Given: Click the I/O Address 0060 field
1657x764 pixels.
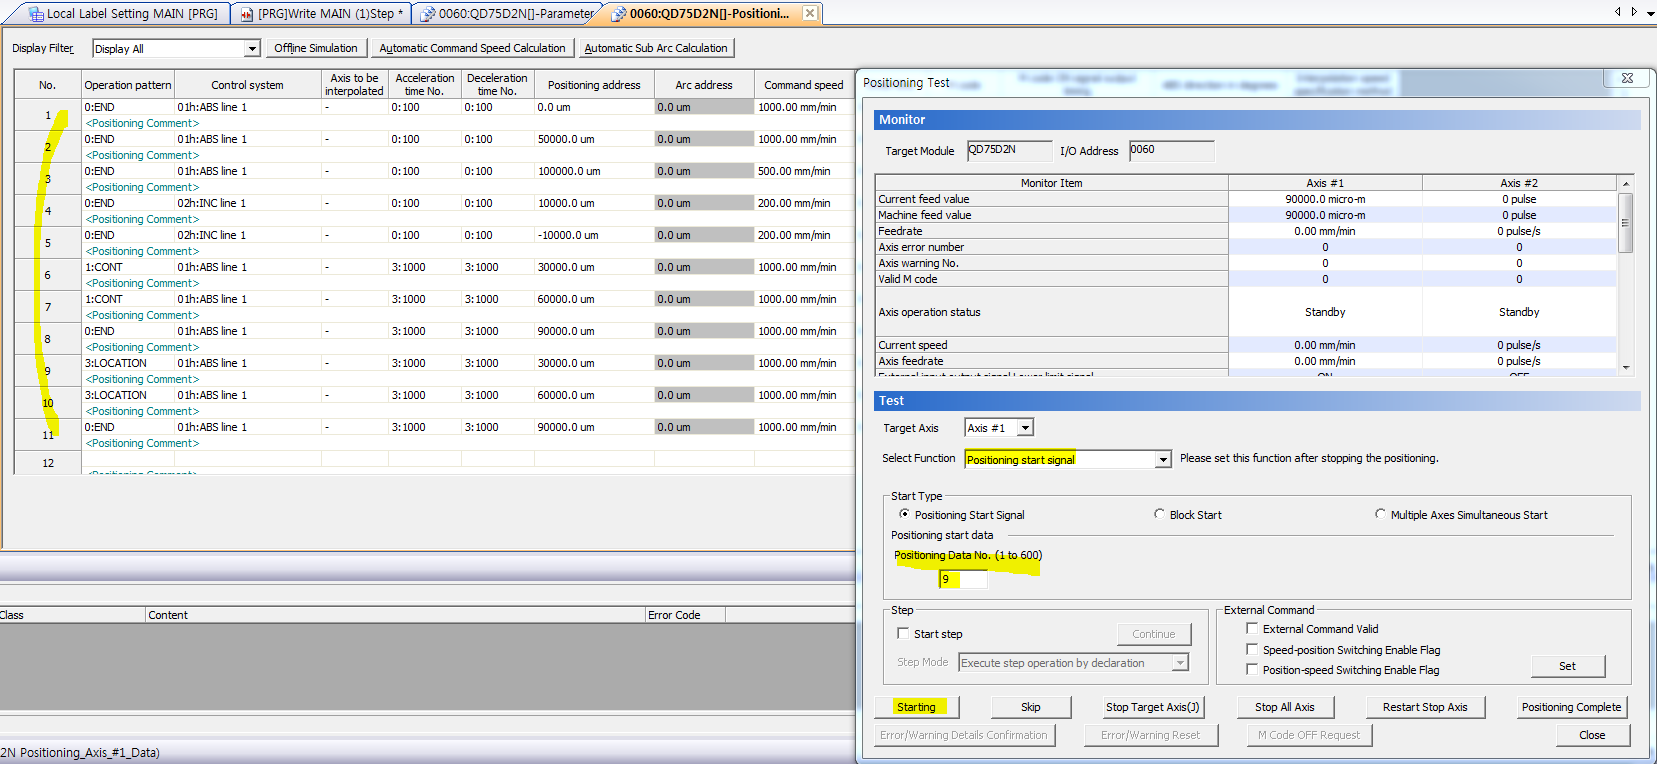Looking at the screenshot, I should [x=1171, y=150].
